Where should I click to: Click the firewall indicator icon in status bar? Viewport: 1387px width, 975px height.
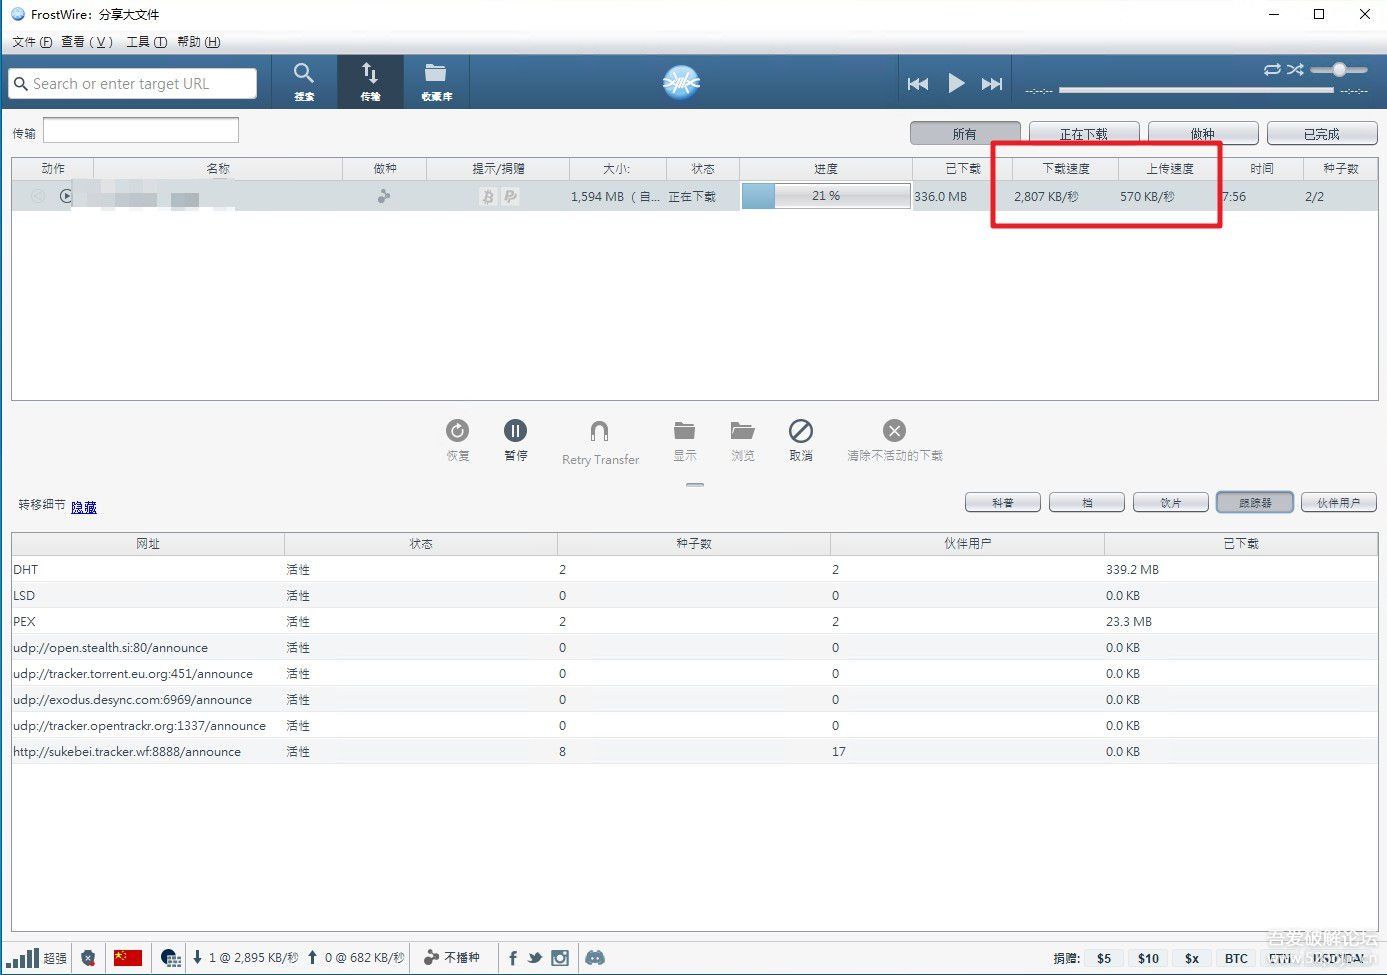pos(88,958)
